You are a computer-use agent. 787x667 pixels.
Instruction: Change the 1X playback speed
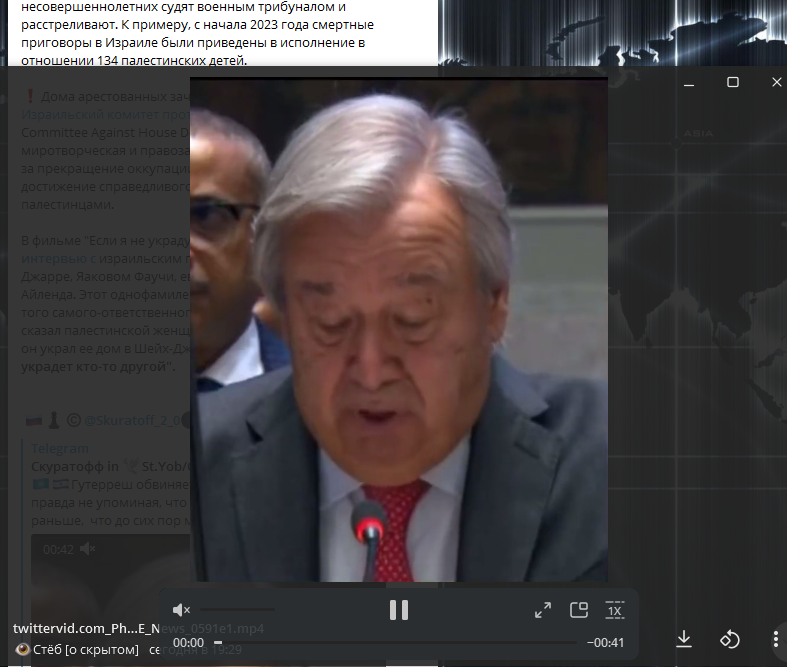click(615, 610)
